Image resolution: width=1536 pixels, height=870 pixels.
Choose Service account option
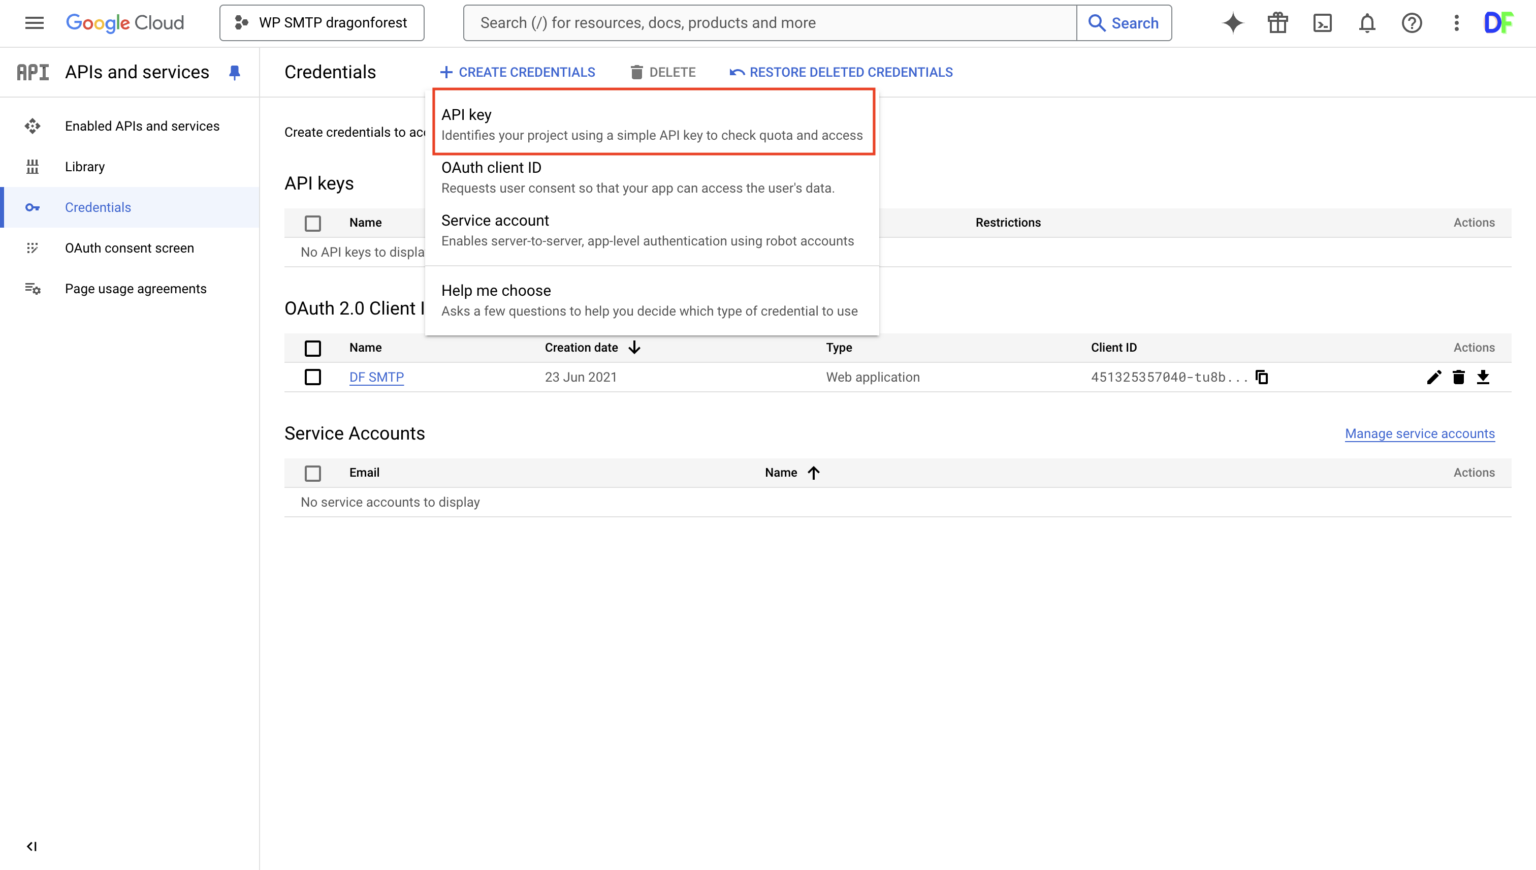(x=652, y=230)
